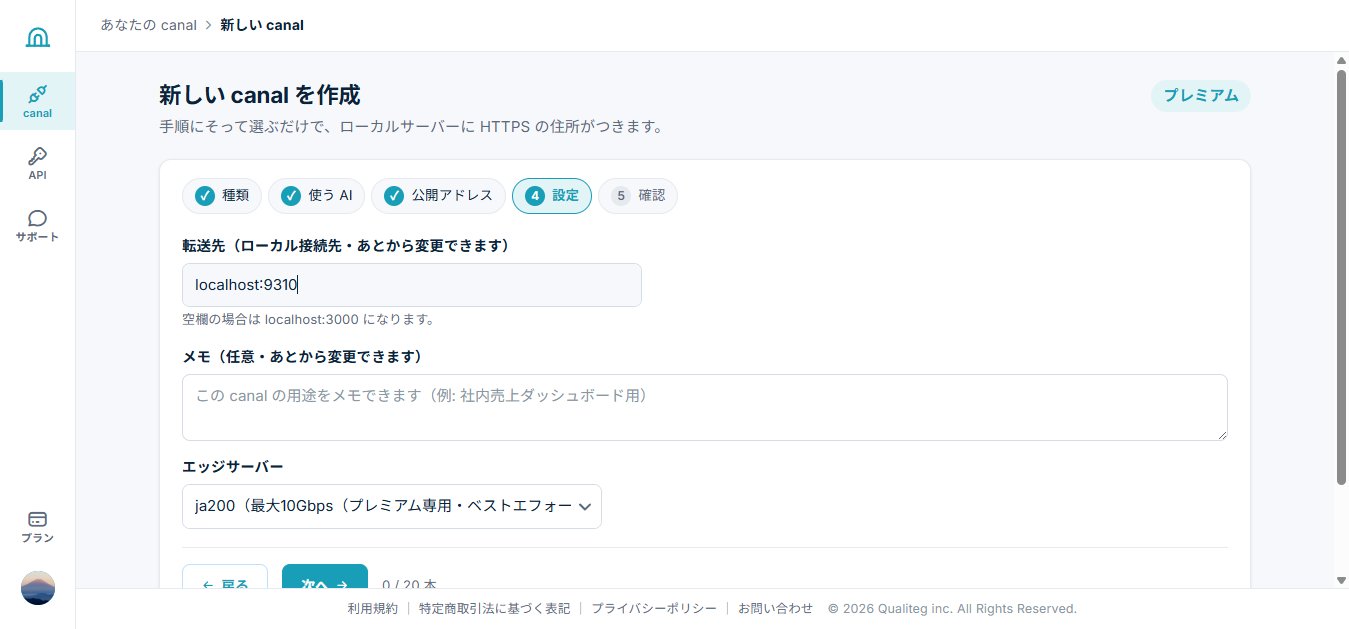Click the checkmark icon on 使う AI step
The image size is (1349, 629).
[291, 196]
